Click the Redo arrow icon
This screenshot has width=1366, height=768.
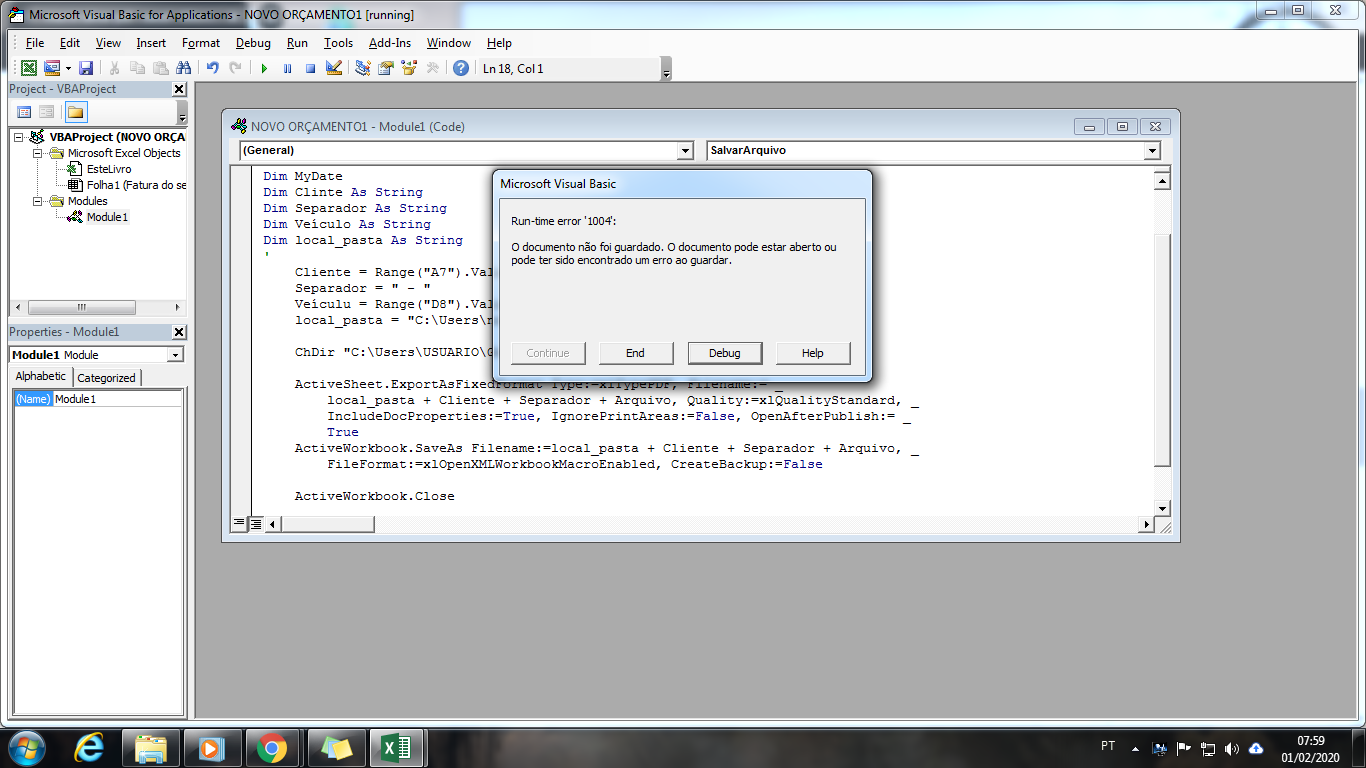236,68
